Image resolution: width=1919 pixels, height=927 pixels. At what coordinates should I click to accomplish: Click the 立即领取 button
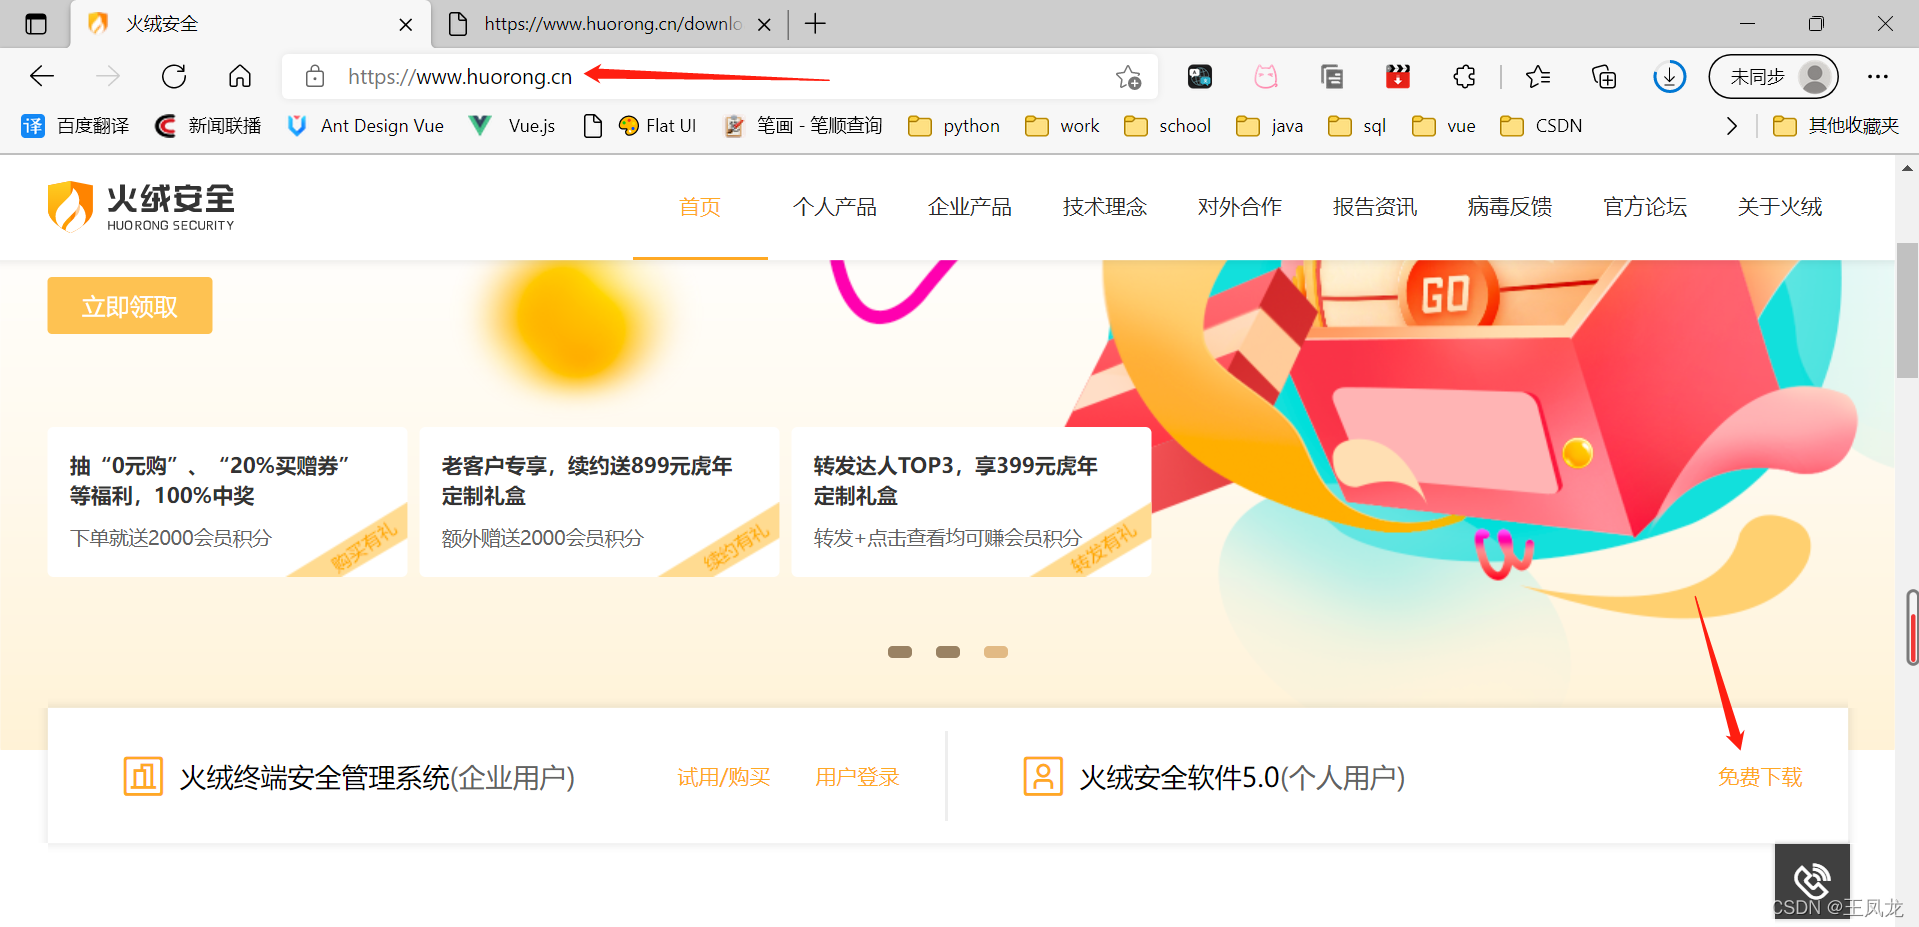(130, 306)
